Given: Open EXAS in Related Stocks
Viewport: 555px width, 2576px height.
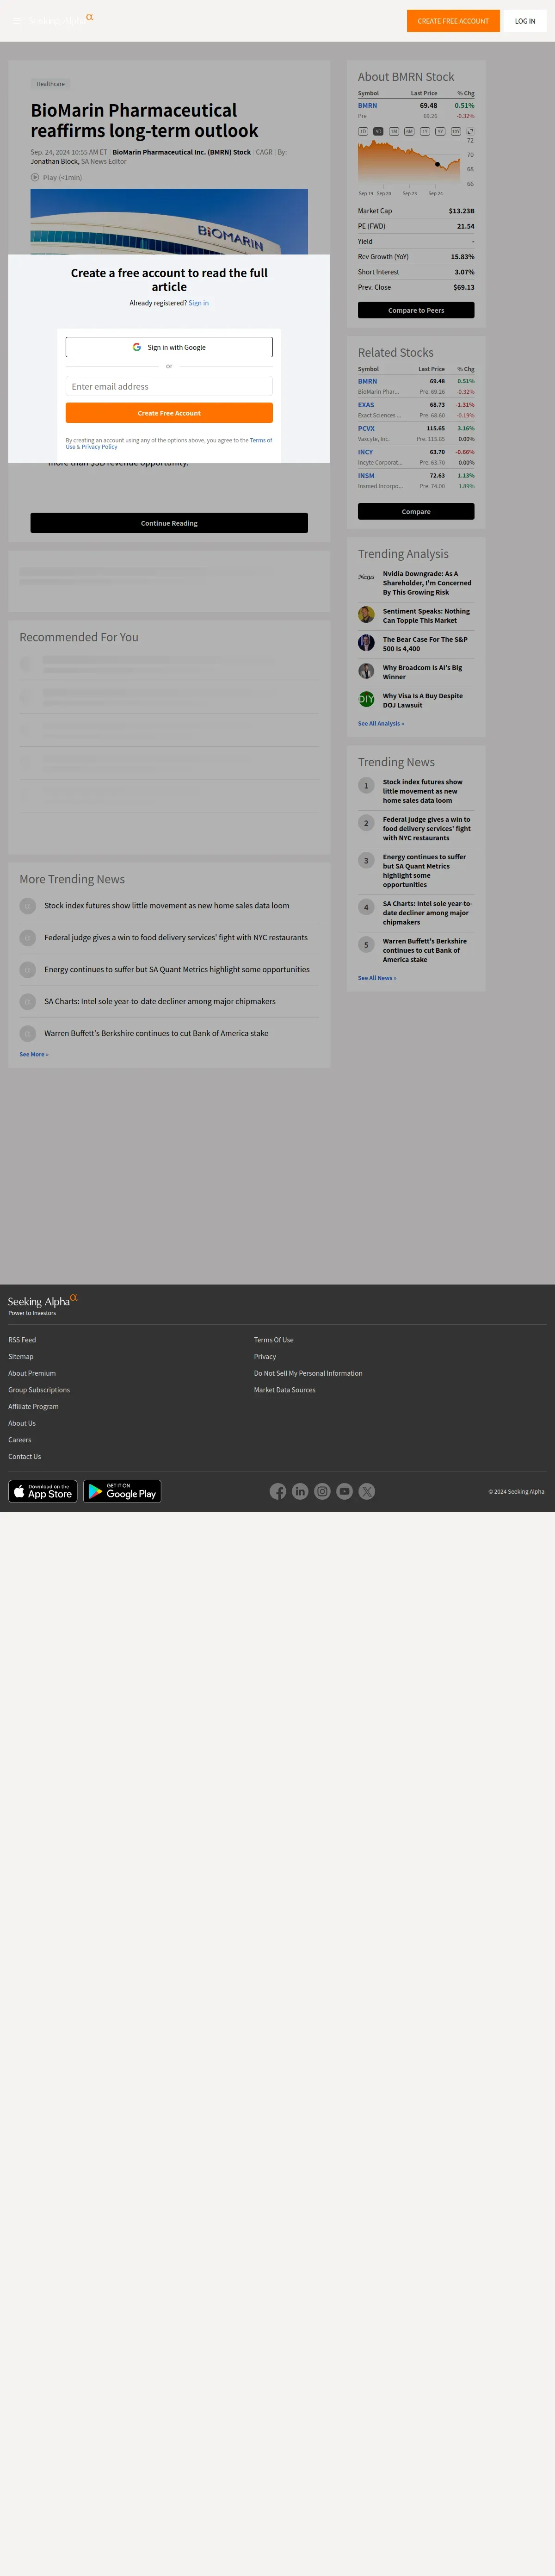Looking at the screenshot, I should point(366,405).
